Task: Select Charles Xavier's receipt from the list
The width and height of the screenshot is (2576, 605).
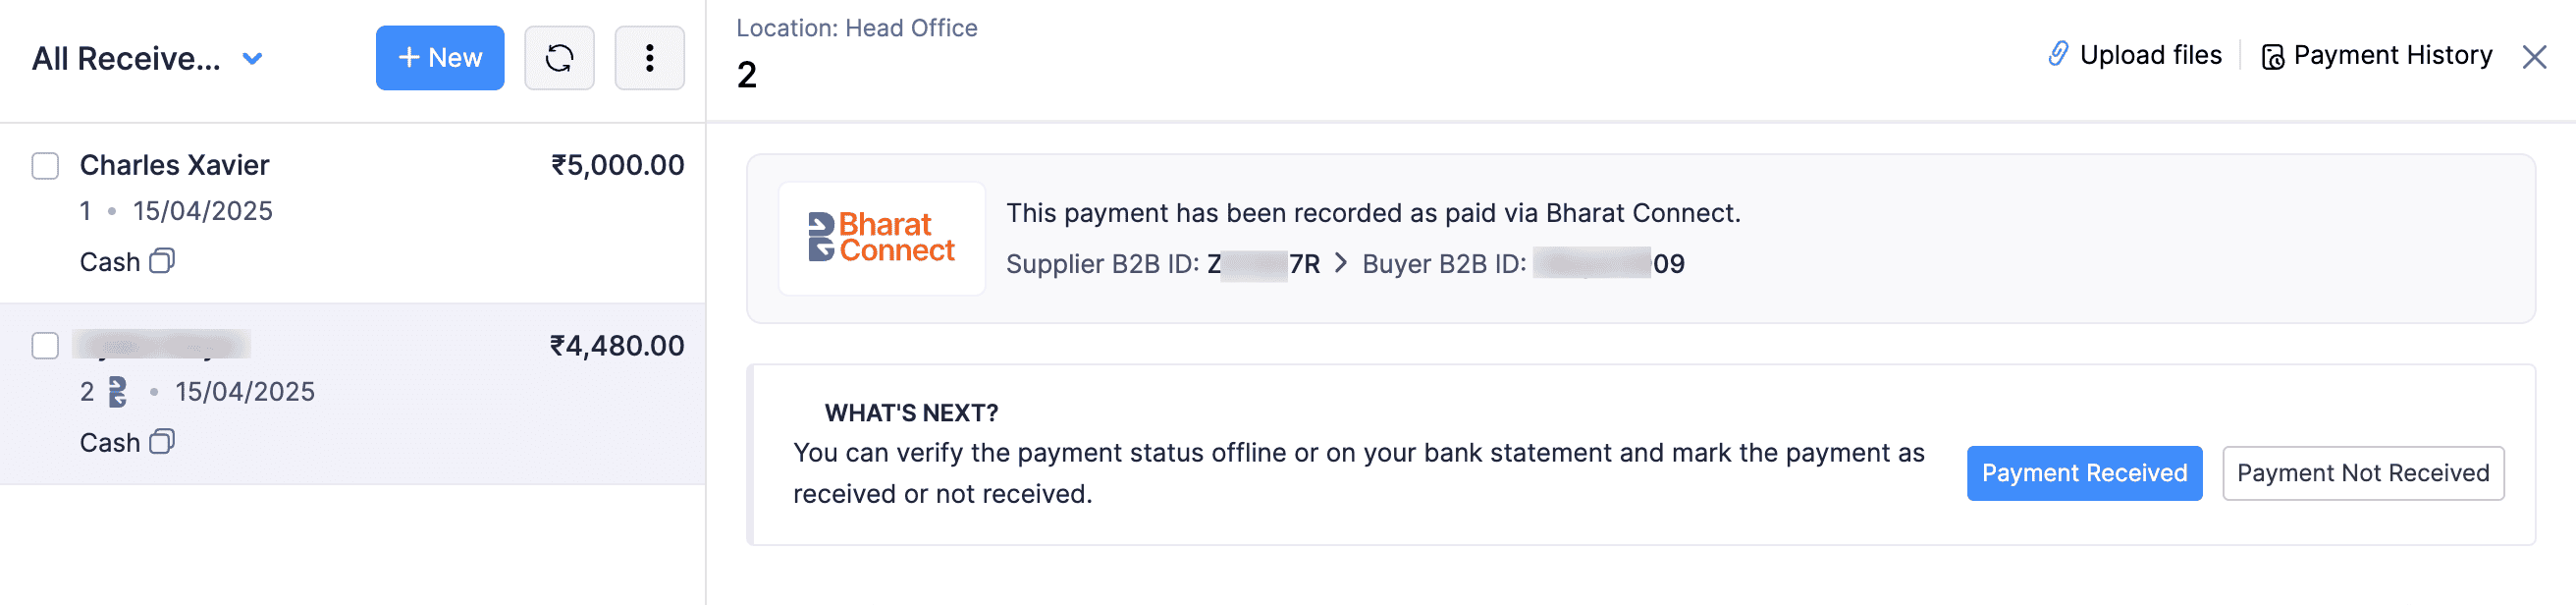Action: (300, 210)
